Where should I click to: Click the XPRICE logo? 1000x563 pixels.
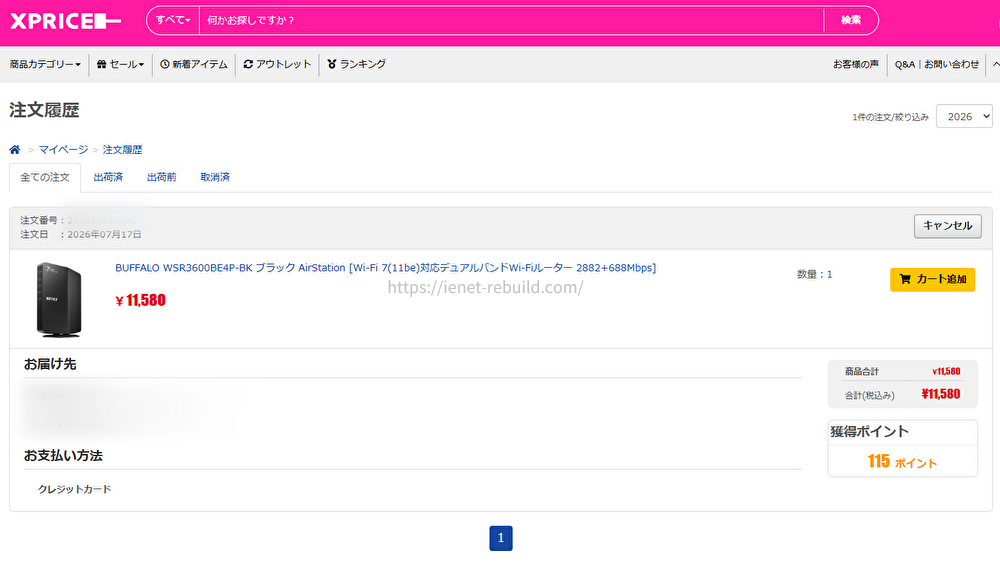point(65,21)
